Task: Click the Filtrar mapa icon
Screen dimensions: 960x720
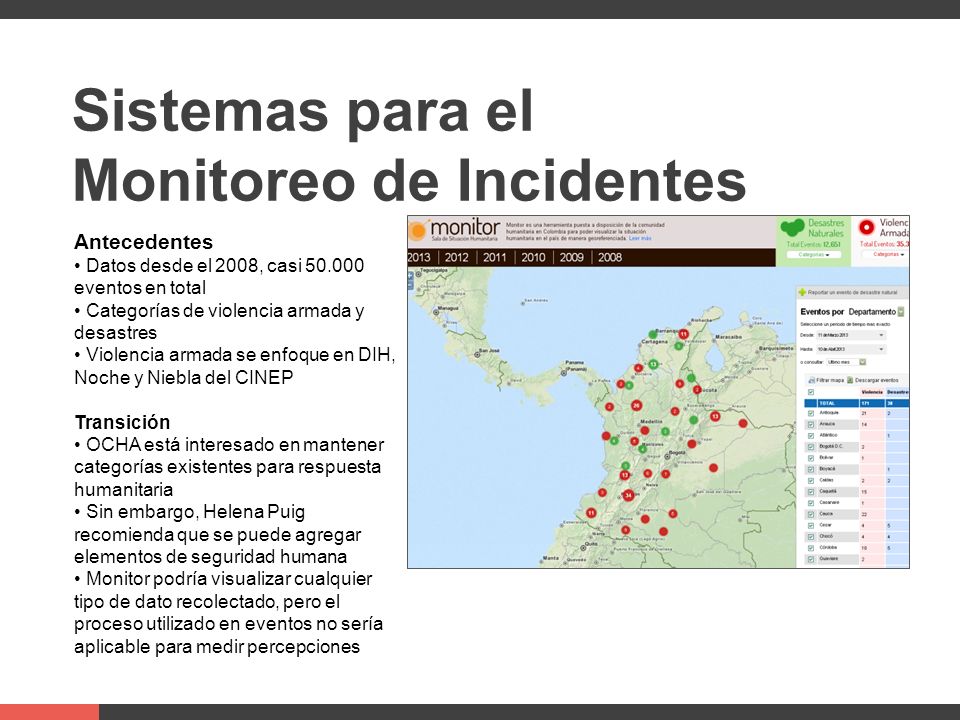Action: (811, 380)
